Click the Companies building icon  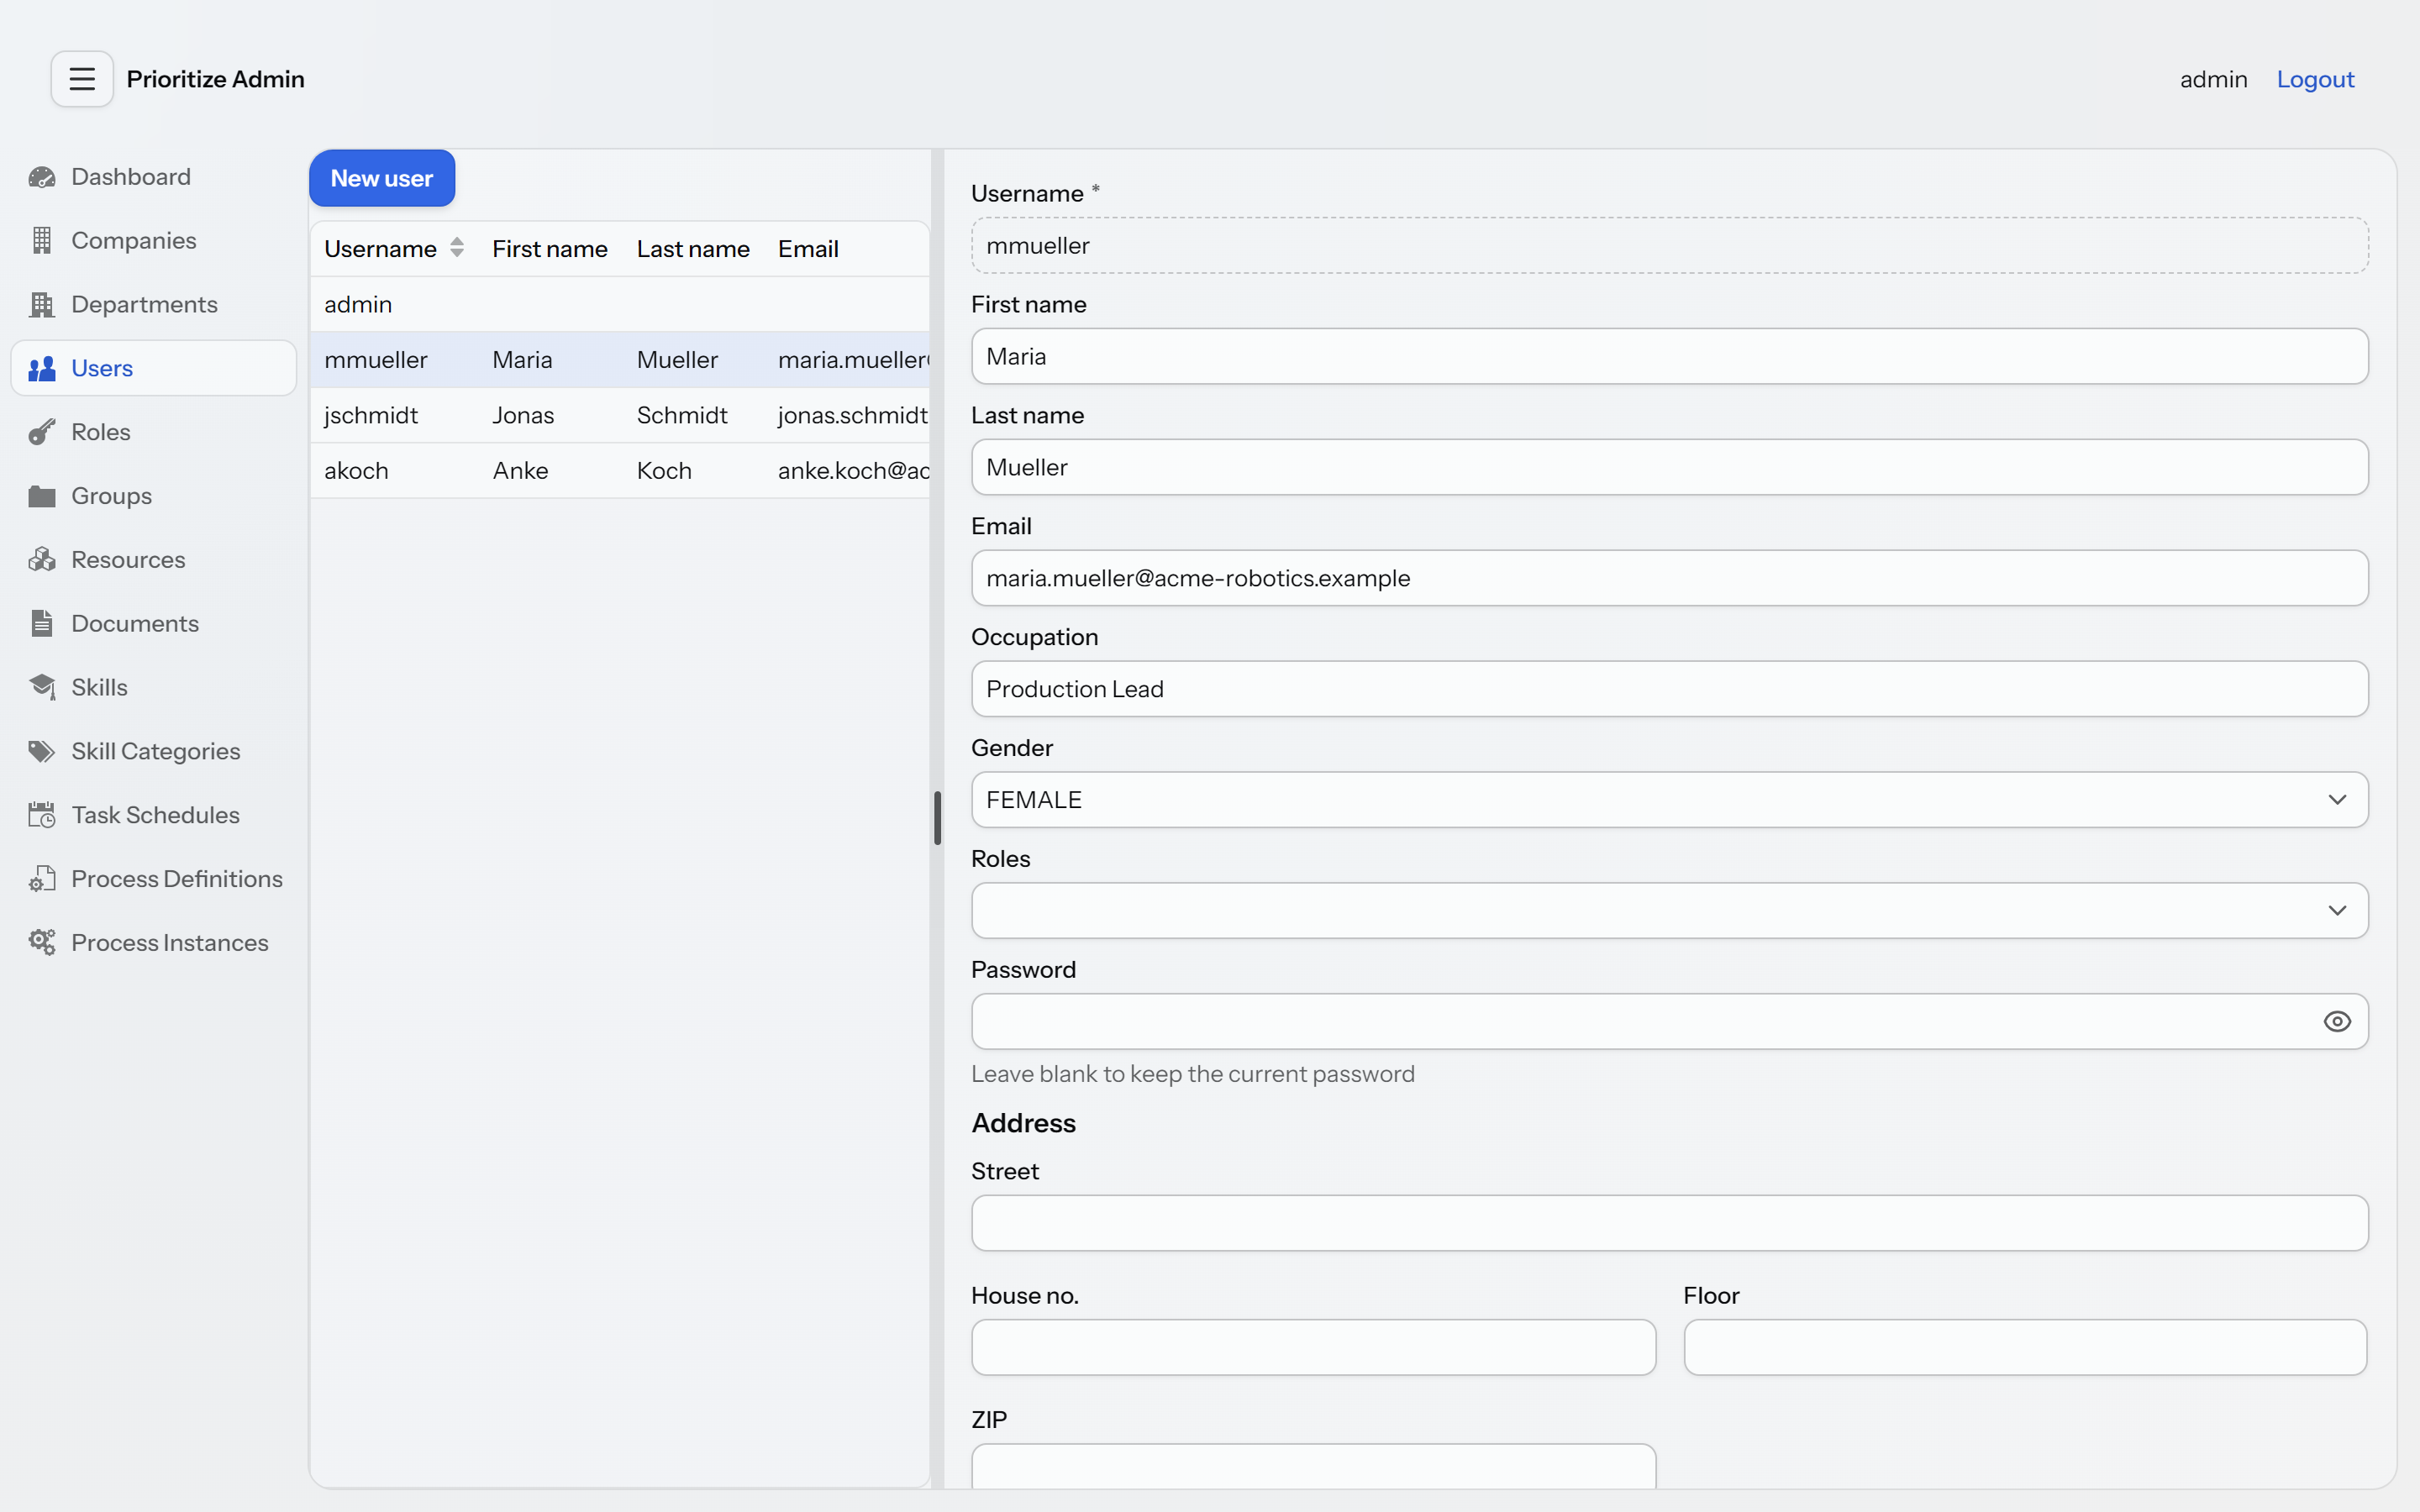point(42,241)
